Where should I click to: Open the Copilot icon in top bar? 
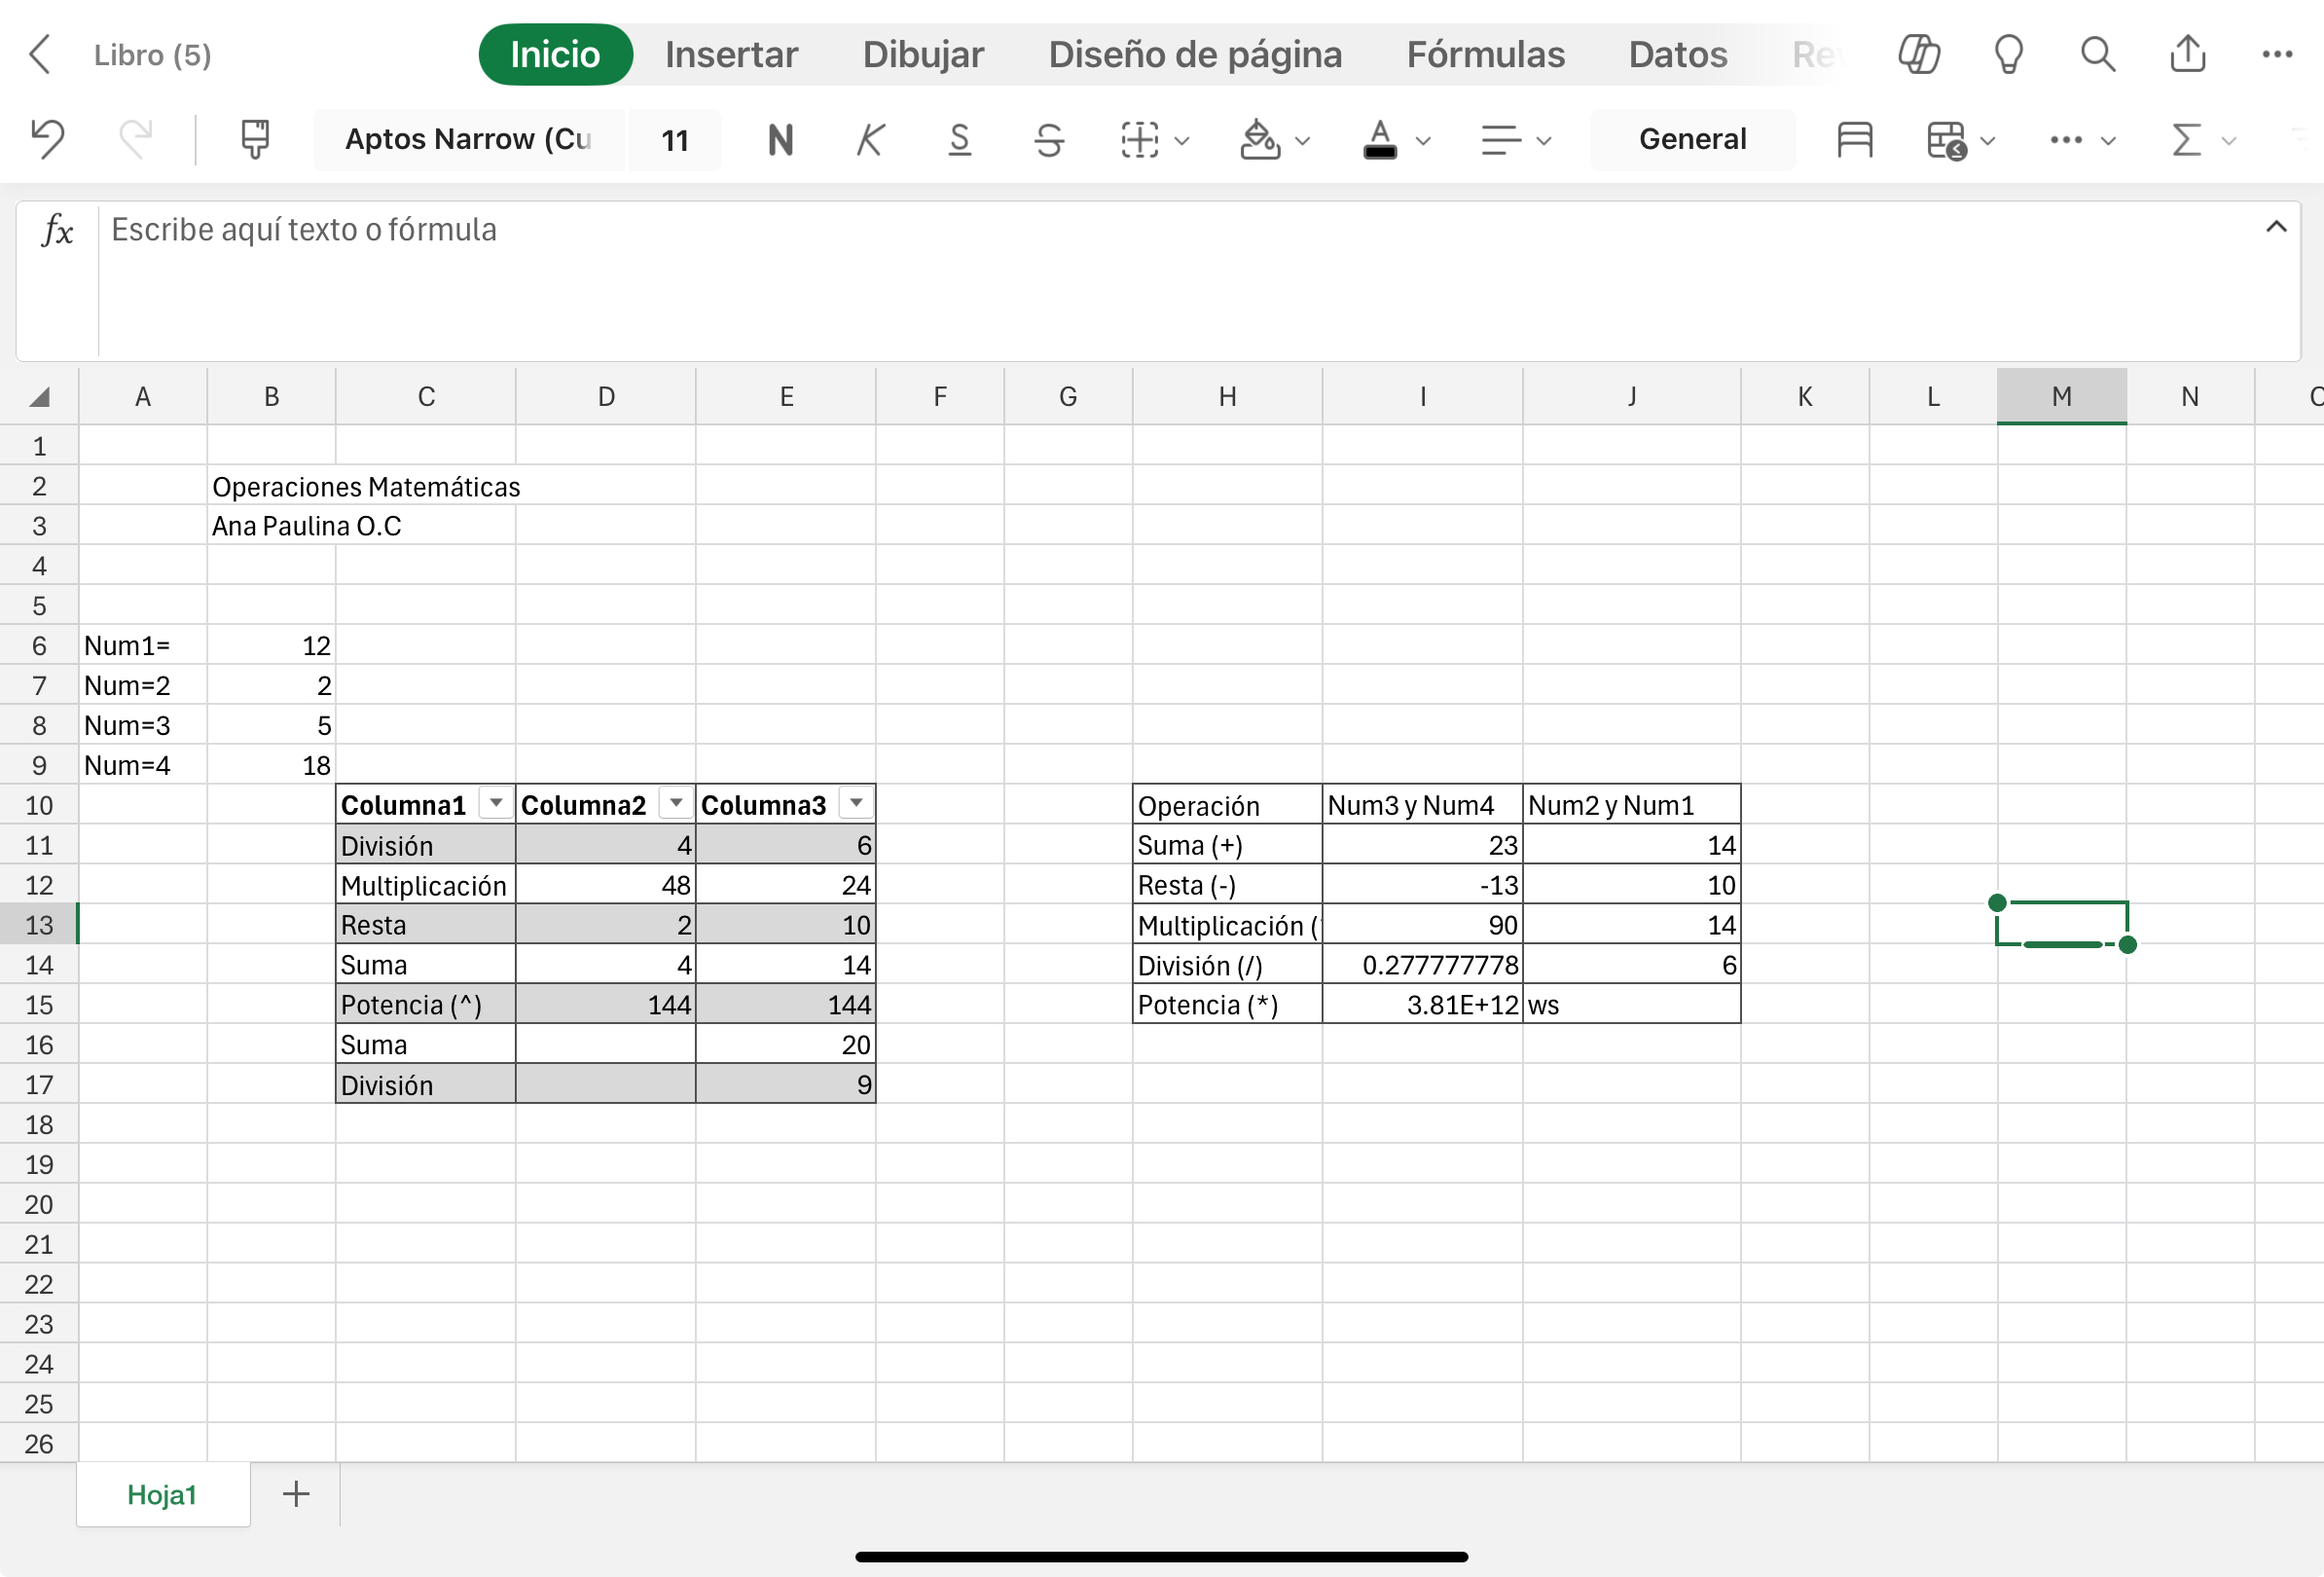[1918, 54]
